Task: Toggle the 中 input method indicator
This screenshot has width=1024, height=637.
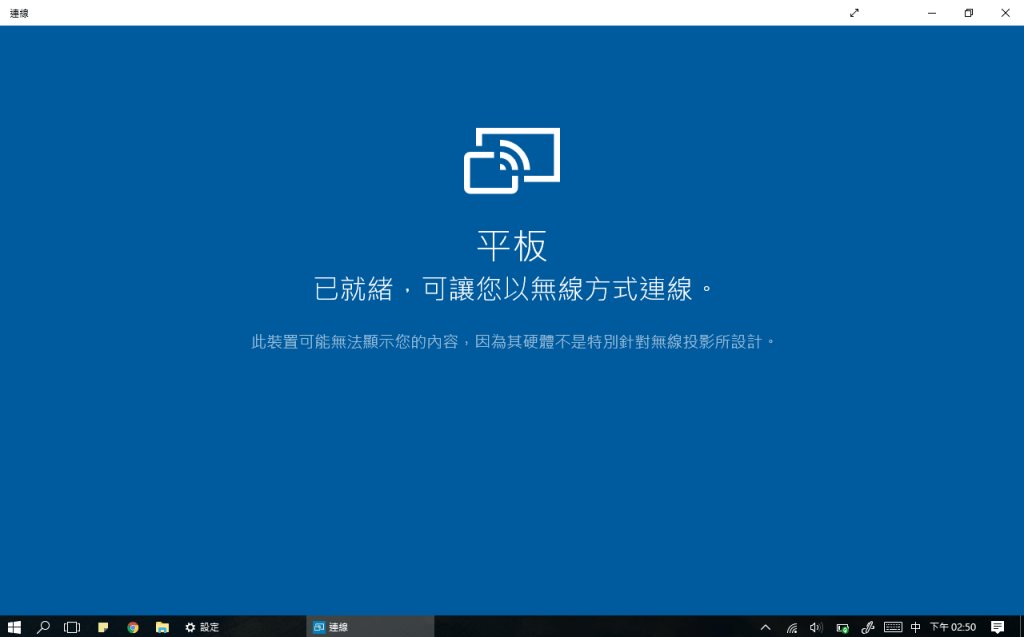Action: [916, 627]
